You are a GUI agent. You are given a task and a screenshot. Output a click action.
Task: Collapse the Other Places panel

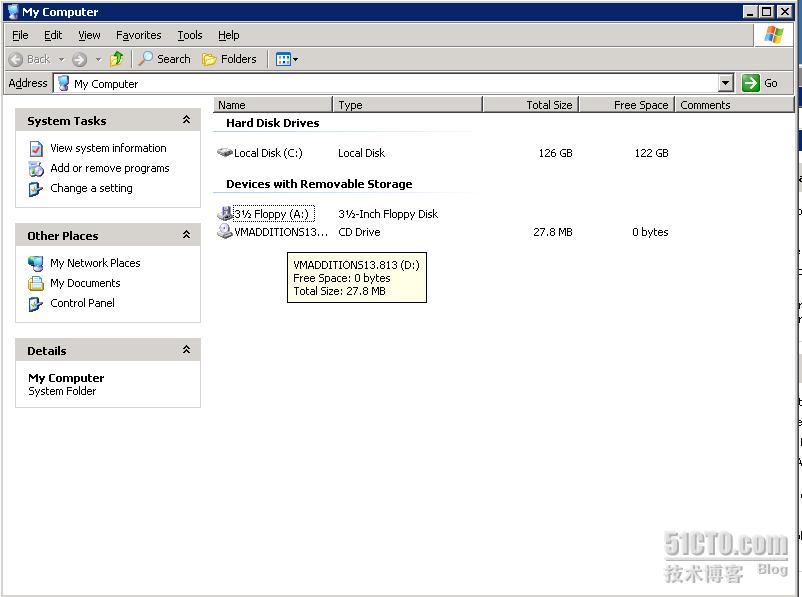[x=186, y=235]
